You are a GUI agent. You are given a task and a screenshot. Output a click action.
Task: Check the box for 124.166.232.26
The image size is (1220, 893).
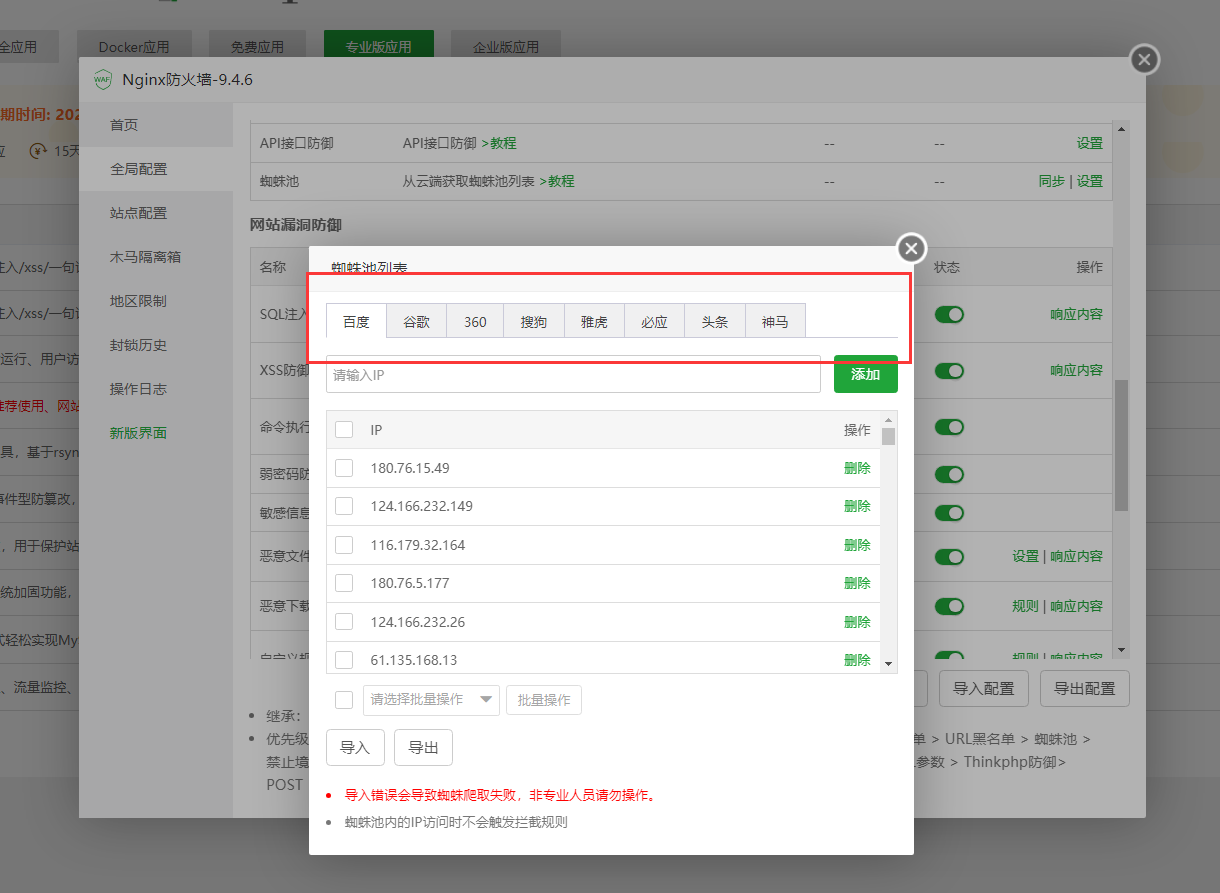tap(344, 622)
